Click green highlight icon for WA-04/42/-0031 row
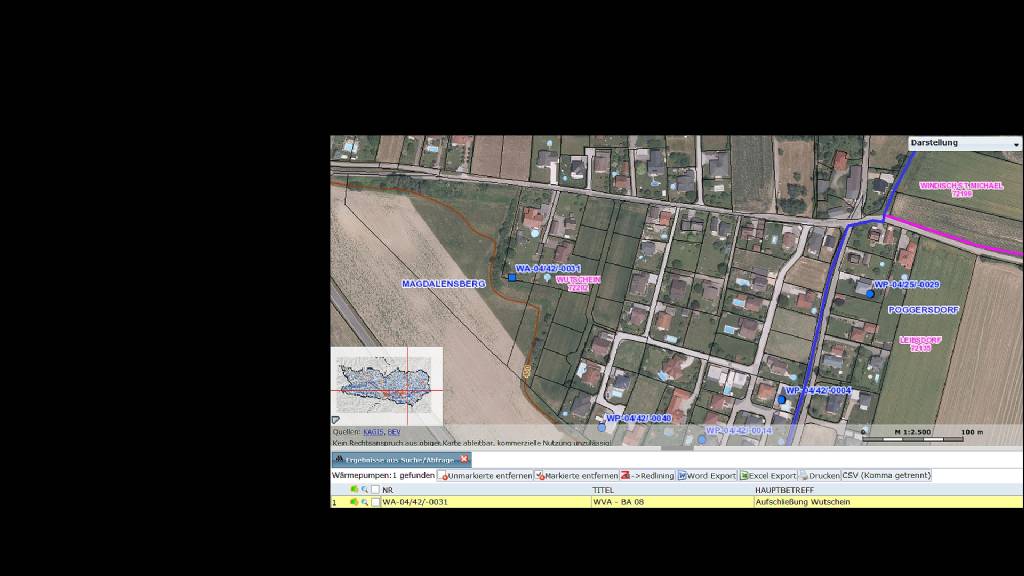Screen dimensions: 1024x576 [354, 502]
